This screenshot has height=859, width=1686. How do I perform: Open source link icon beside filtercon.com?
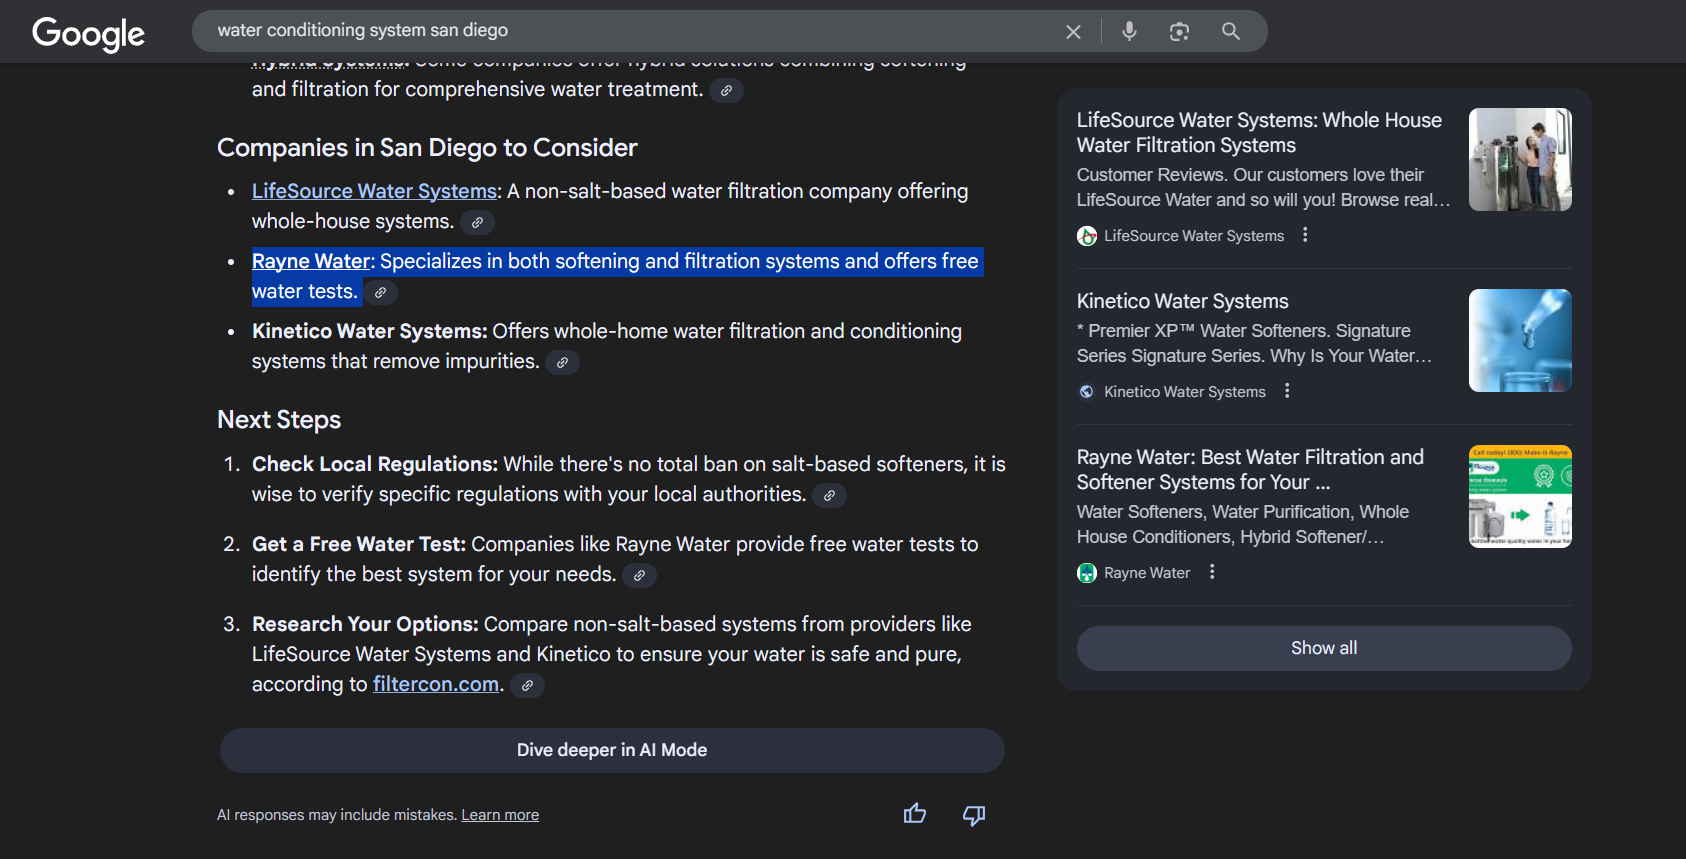[527, 686]
